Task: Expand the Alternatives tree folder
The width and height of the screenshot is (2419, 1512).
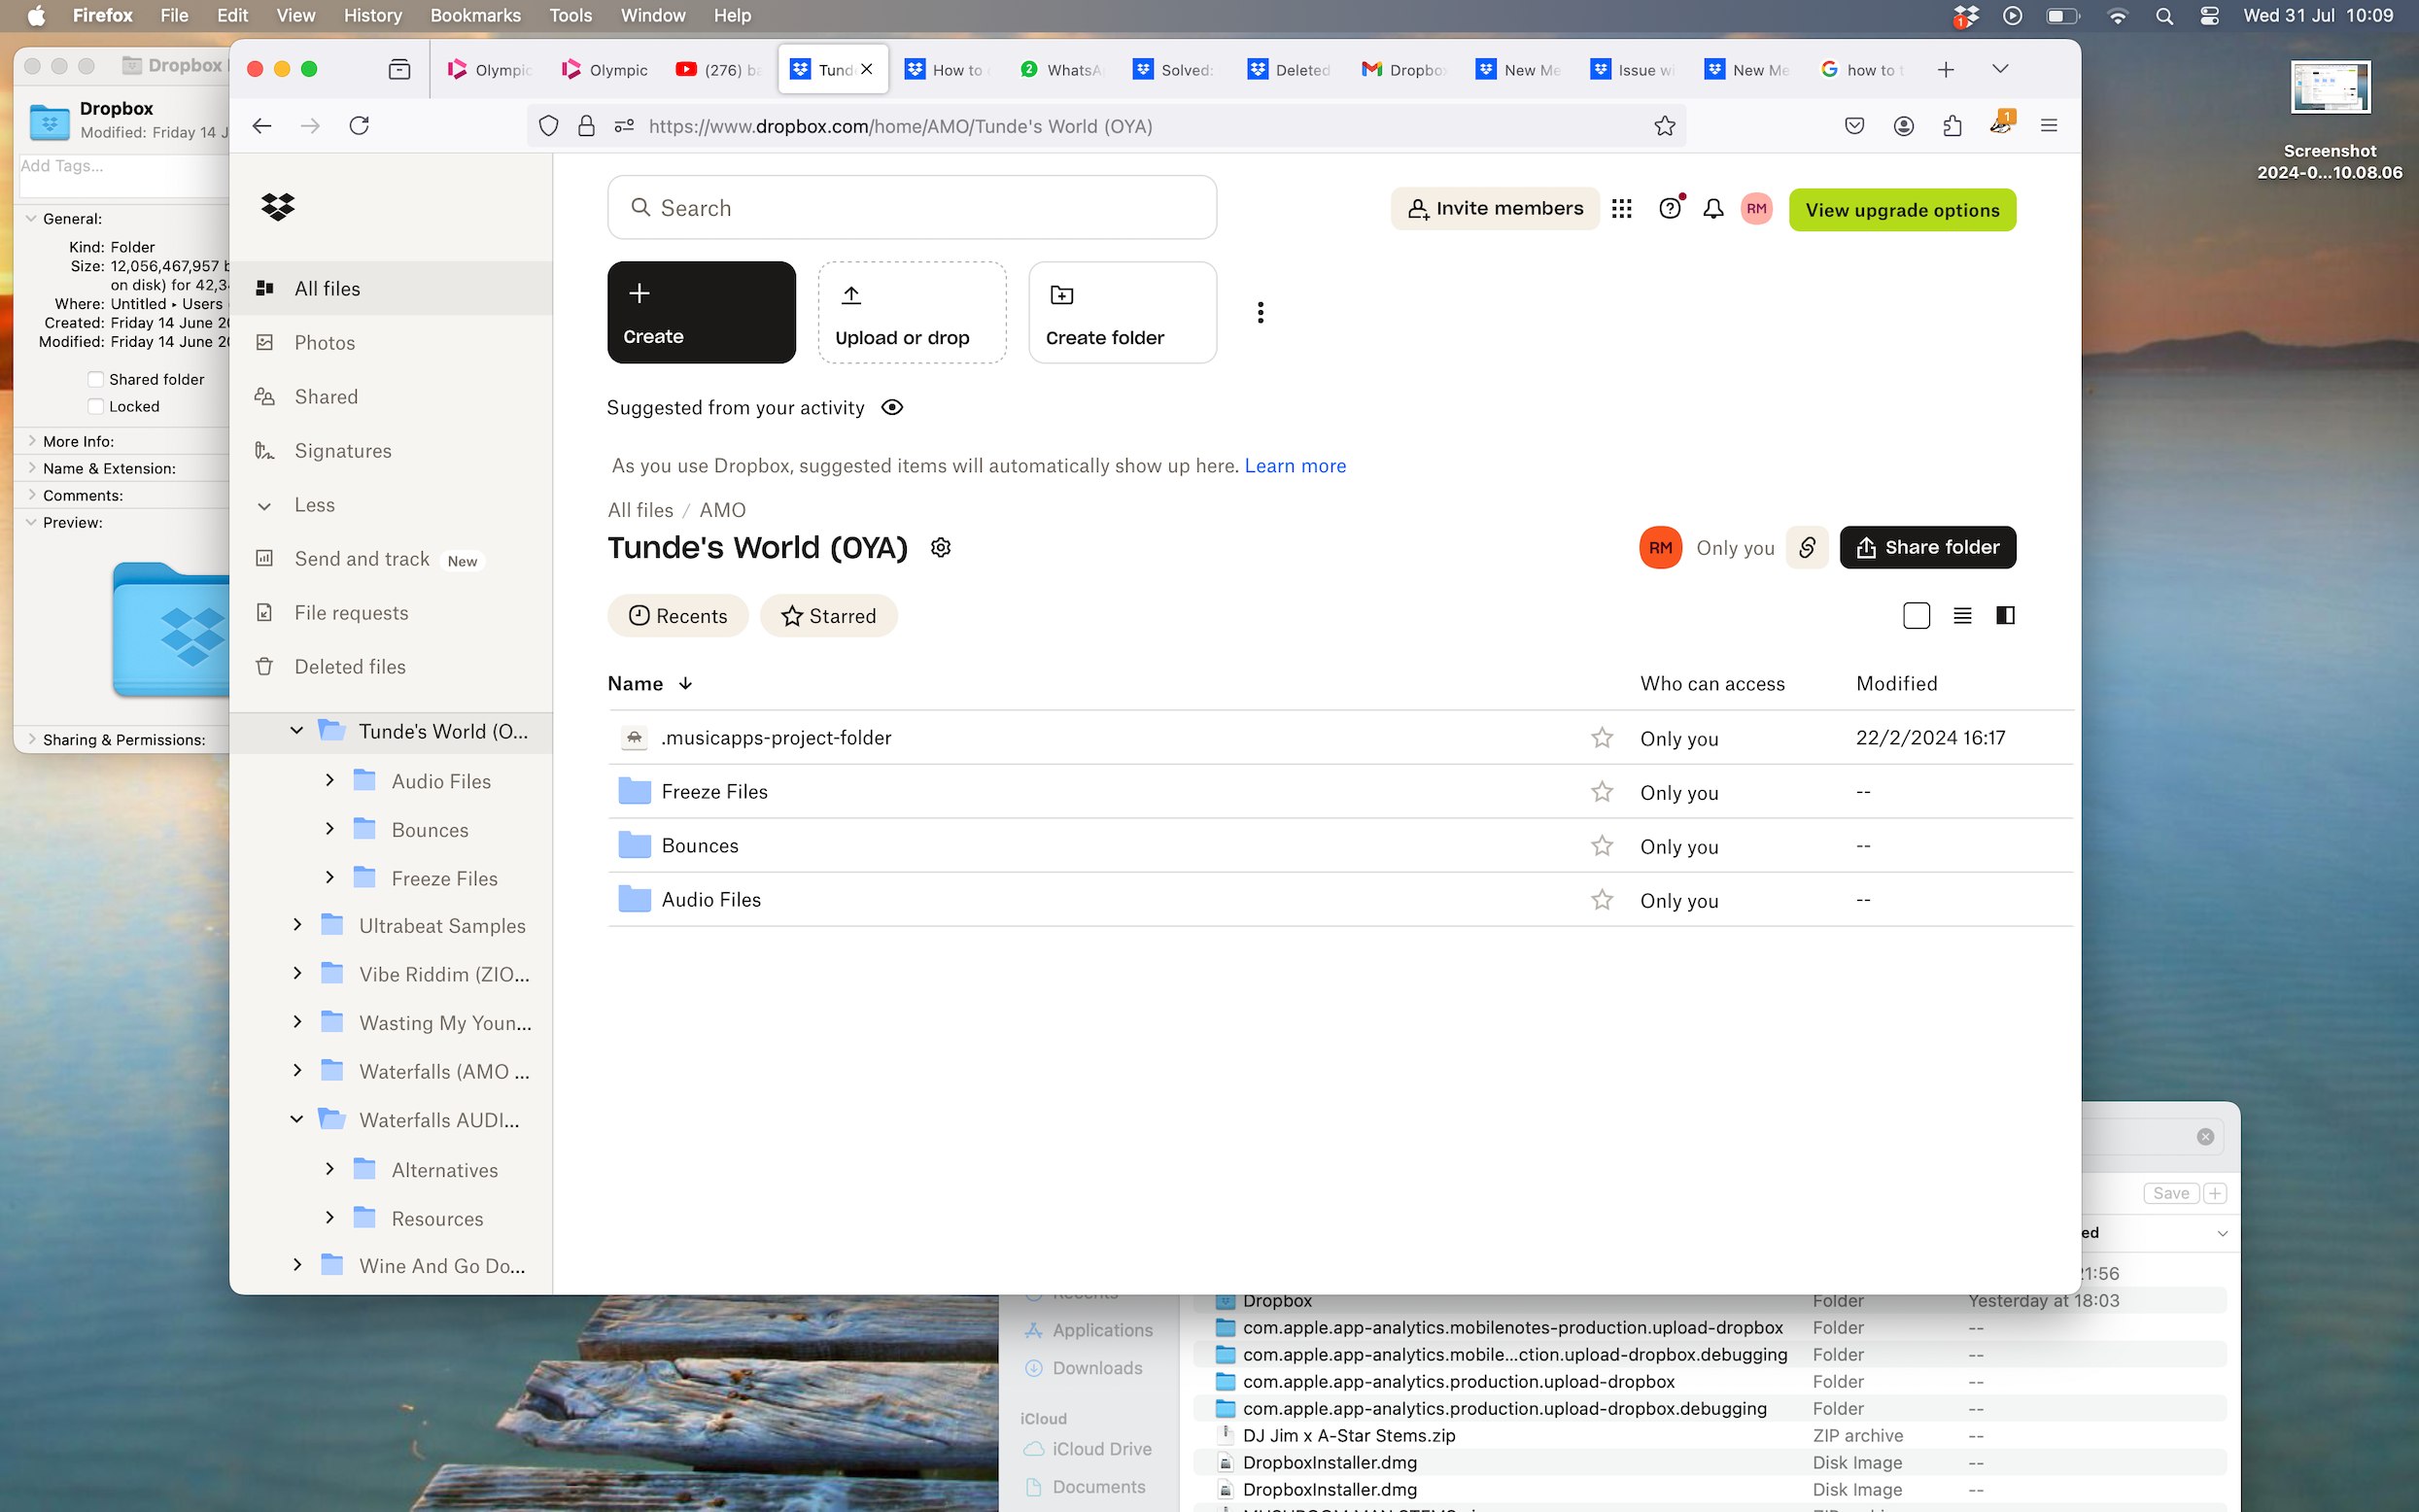Action: click(330, 1168)
